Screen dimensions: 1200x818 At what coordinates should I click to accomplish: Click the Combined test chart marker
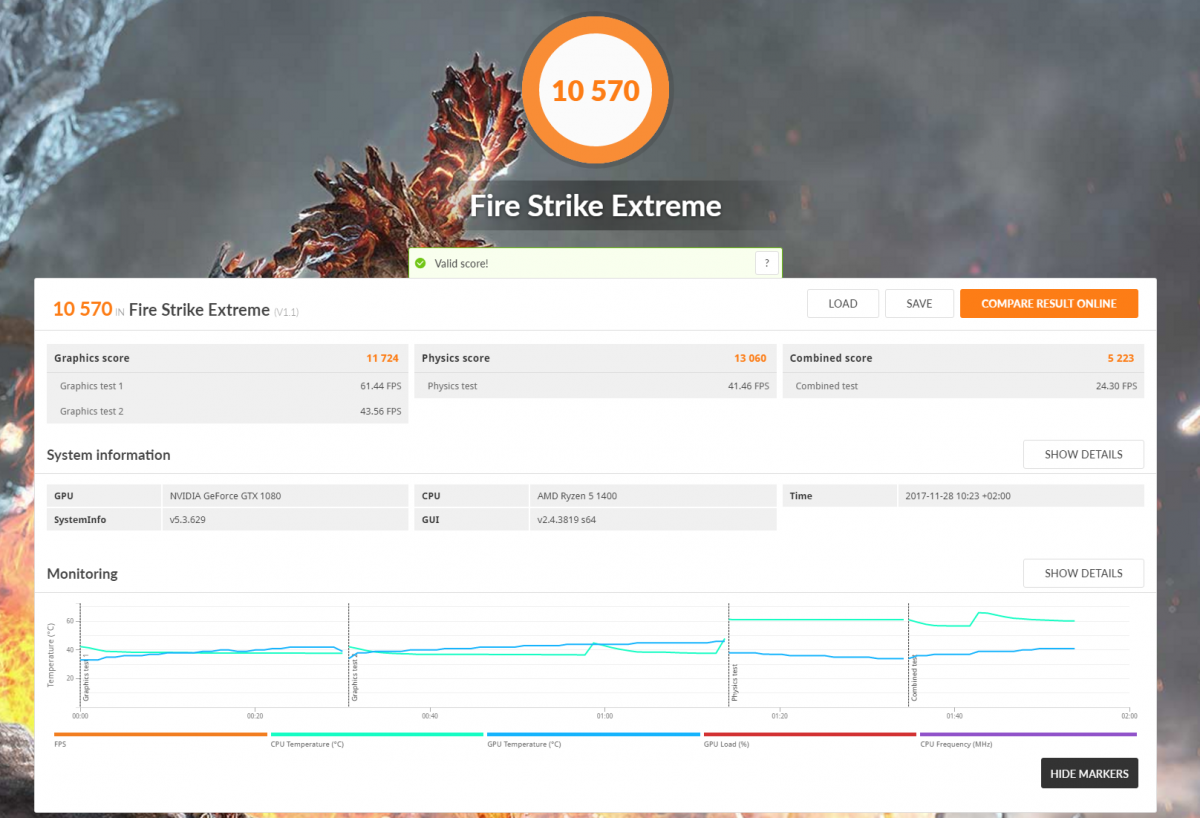[914, 678]
